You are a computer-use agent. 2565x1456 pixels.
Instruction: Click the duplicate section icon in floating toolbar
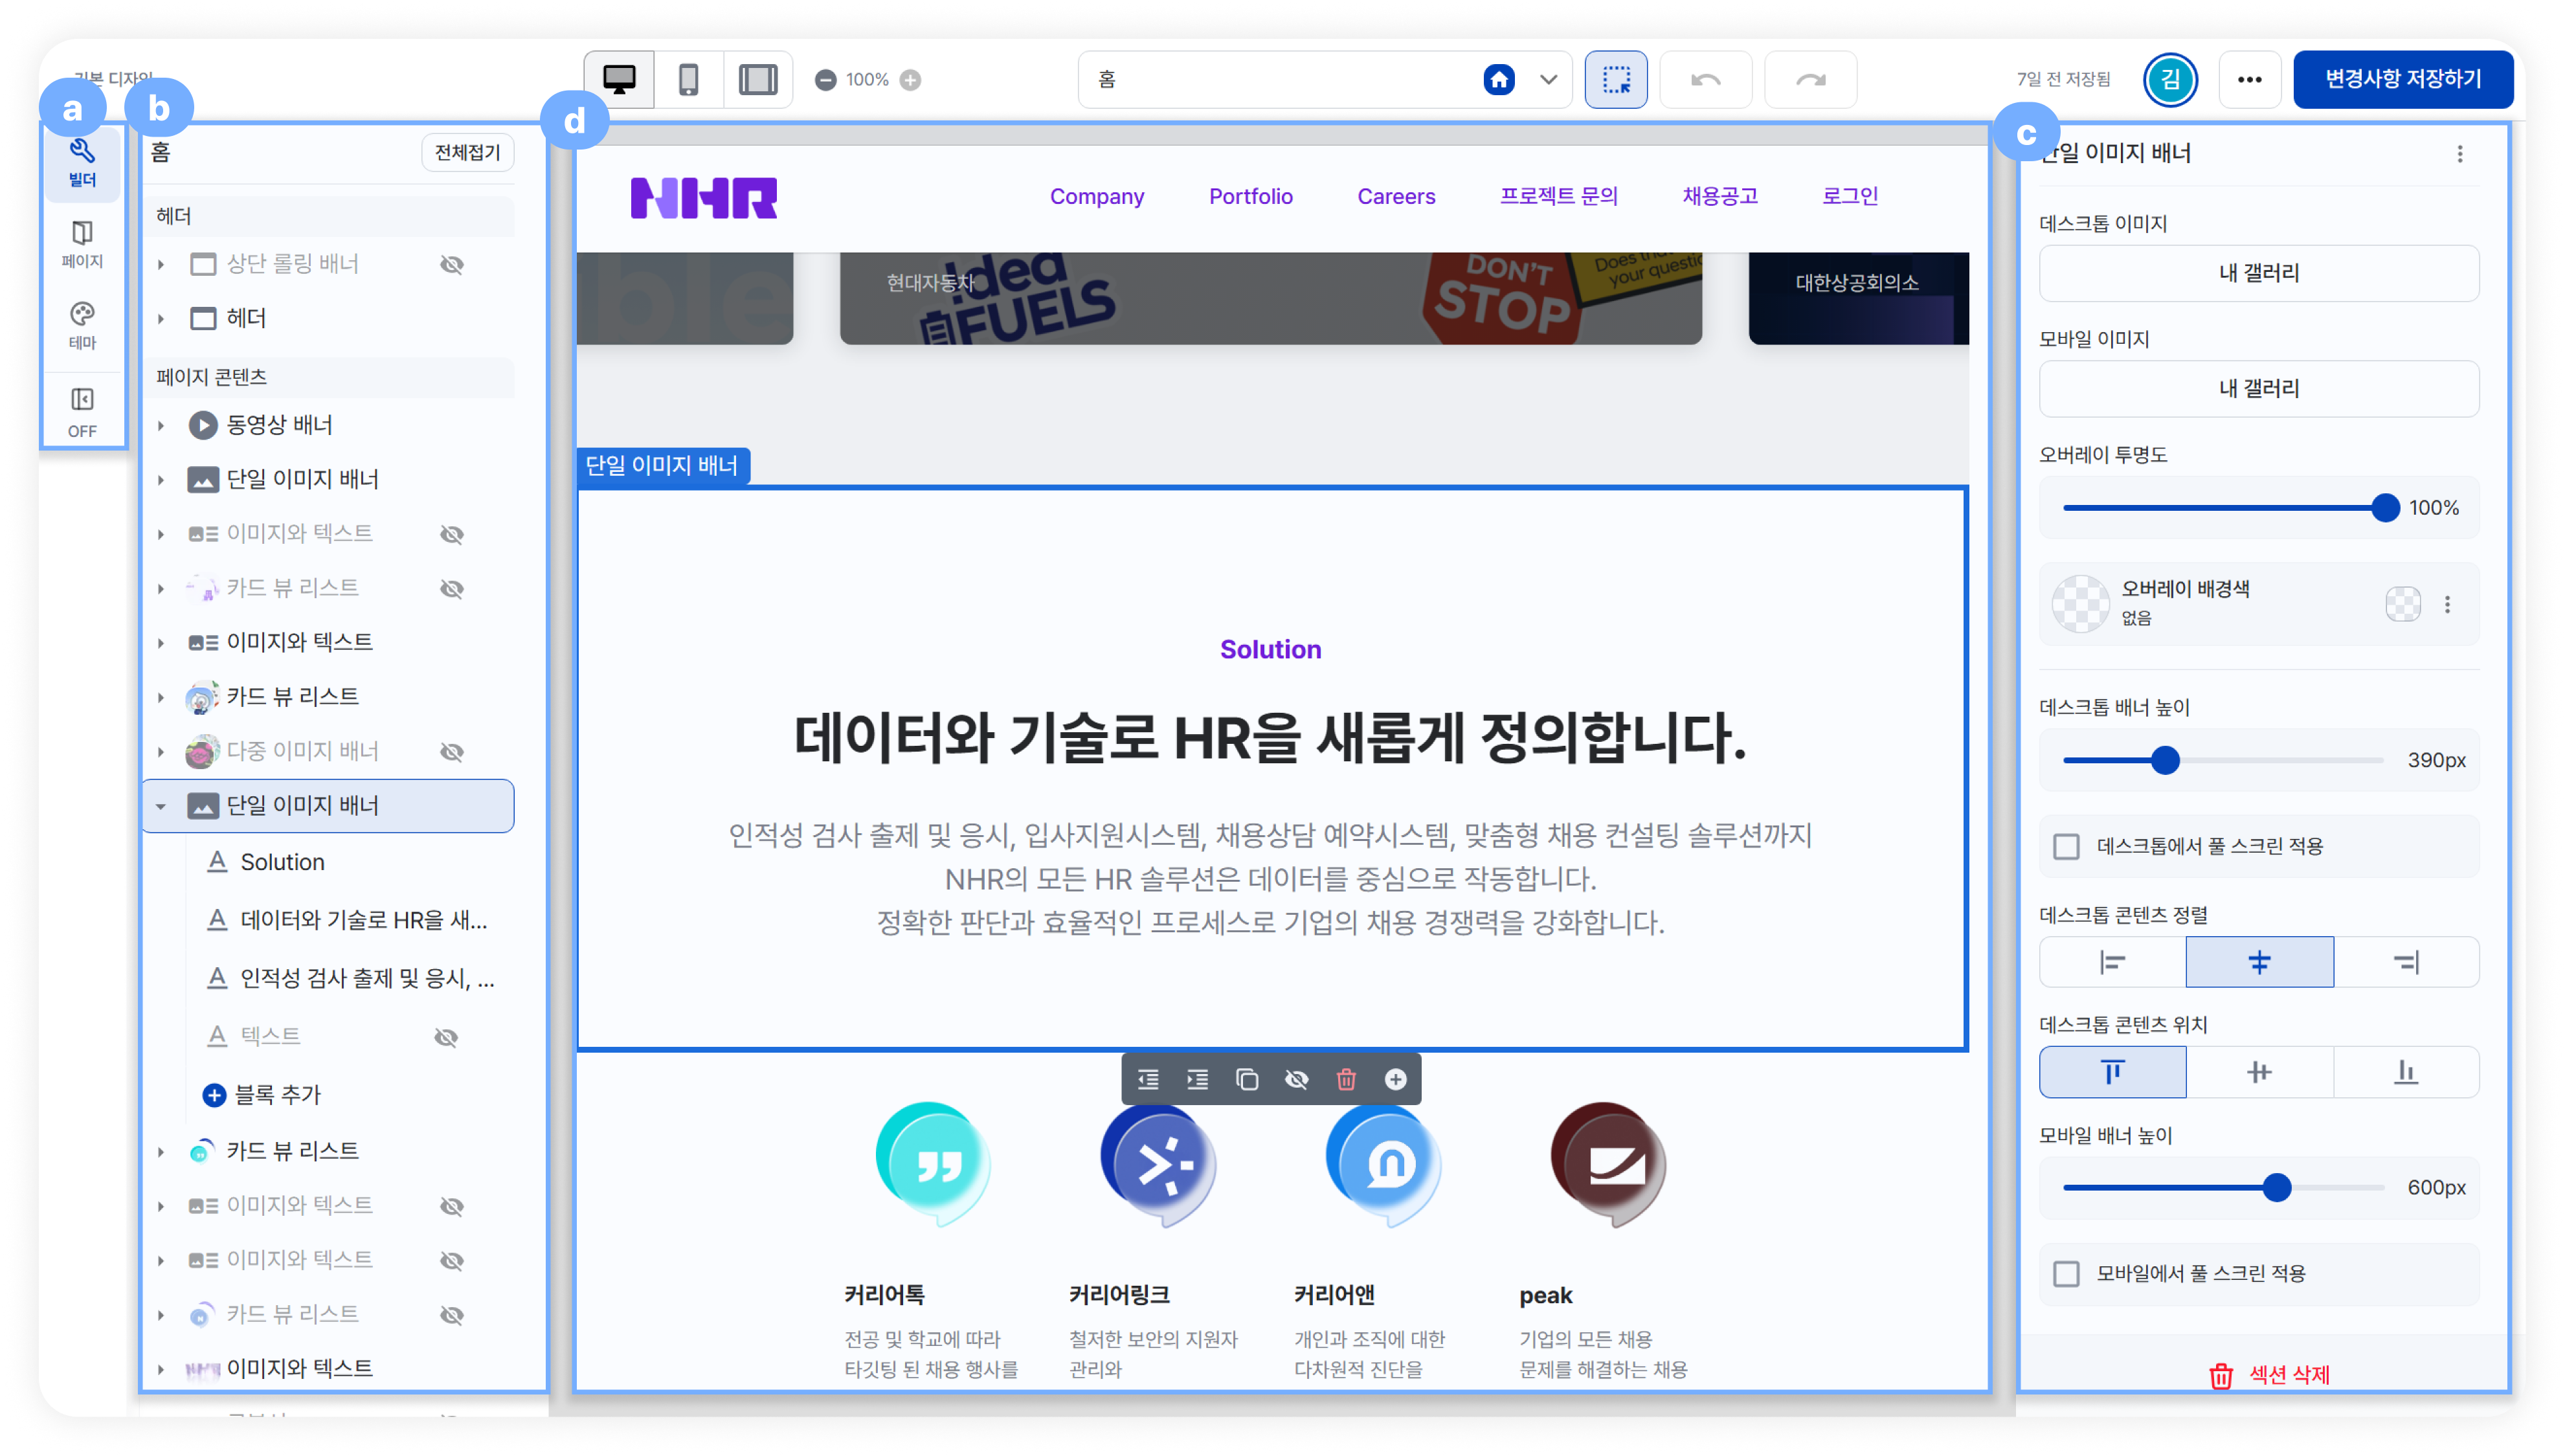1246,1079
